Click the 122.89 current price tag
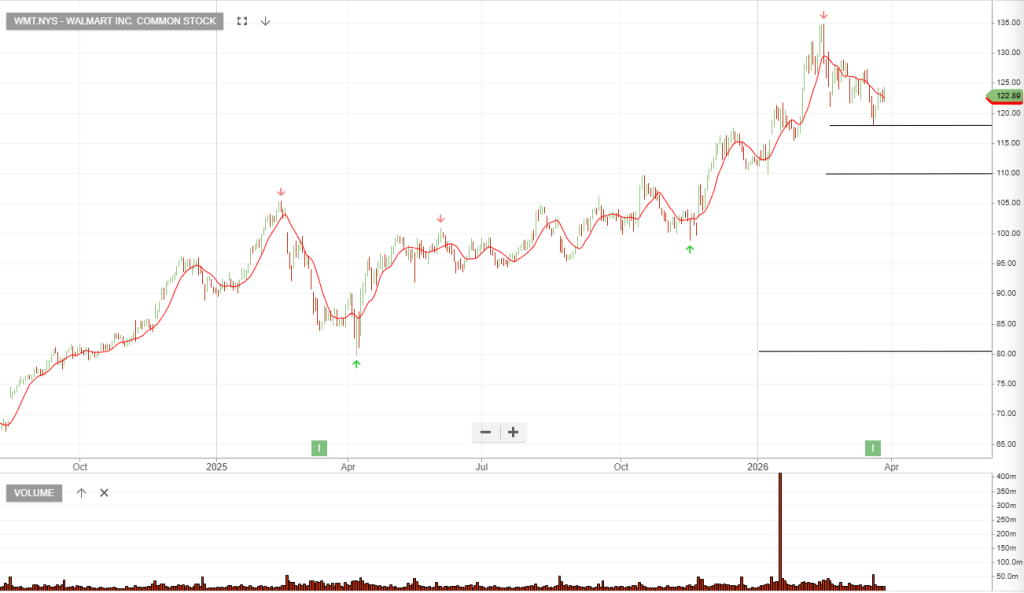 tap(1005, 96)
